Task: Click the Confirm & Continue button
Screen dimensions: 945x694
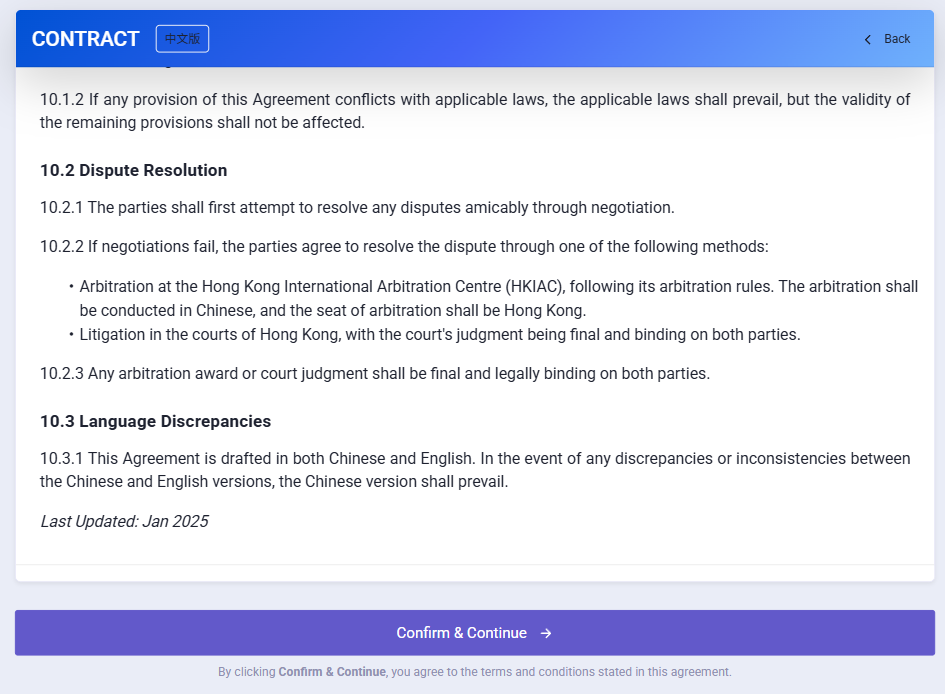Action: click(x=475, y=633)
